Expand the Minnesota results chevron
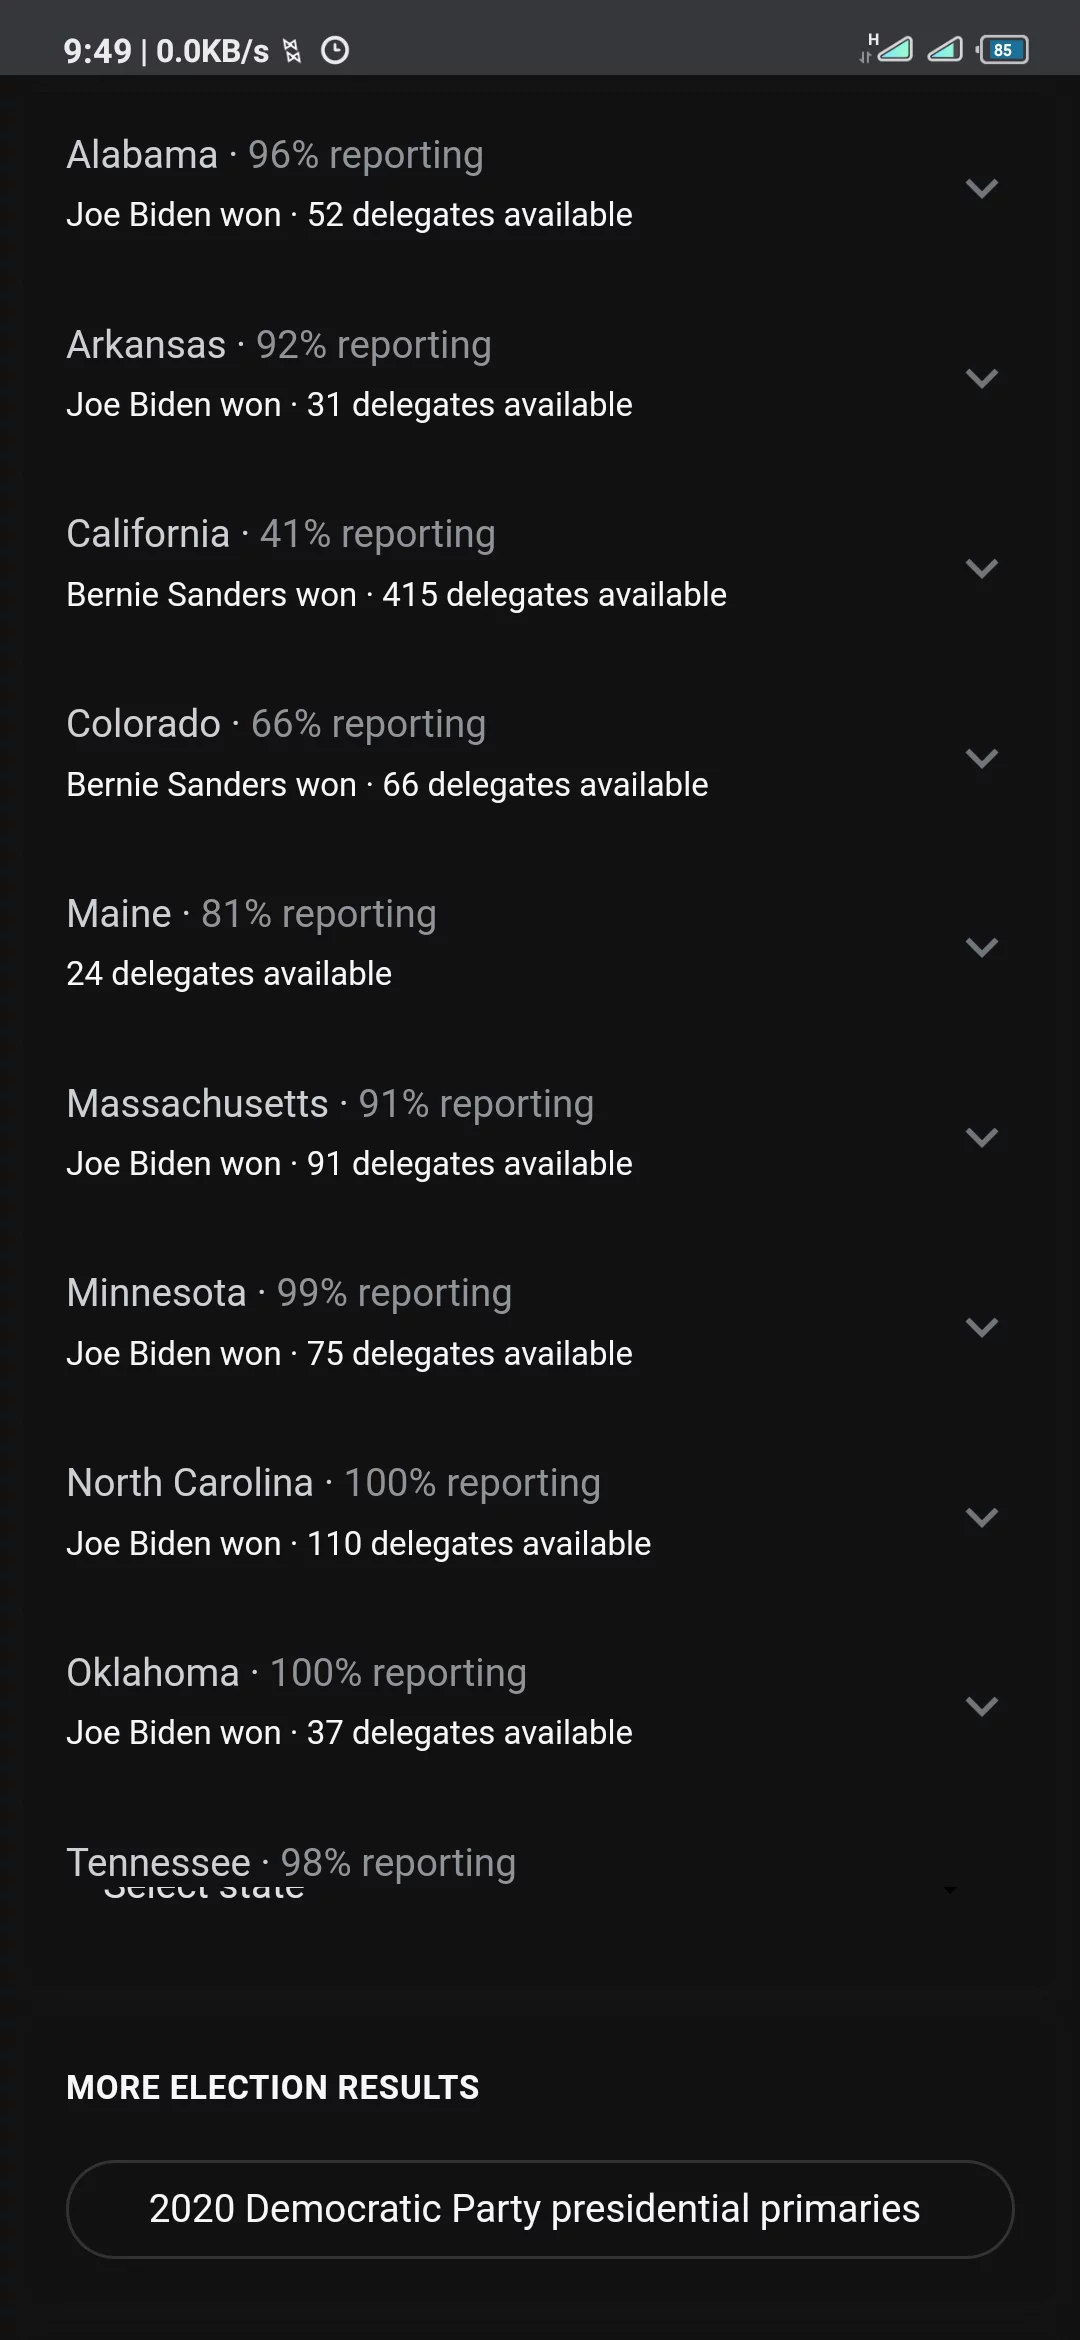The width and height of the screenshot is (1080, 2340). click(x=981, y=1327)
